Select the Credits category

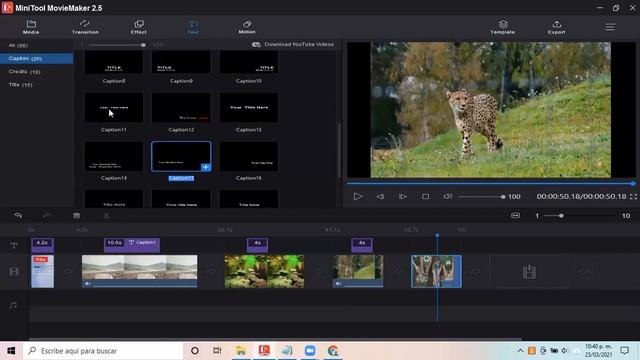coord(24,71)
